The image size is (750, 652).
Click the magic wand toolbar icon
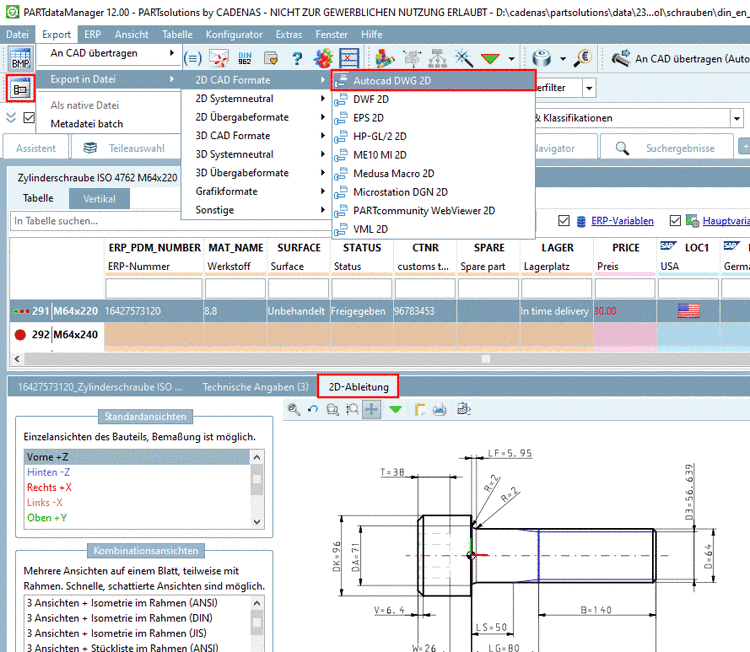463,58
